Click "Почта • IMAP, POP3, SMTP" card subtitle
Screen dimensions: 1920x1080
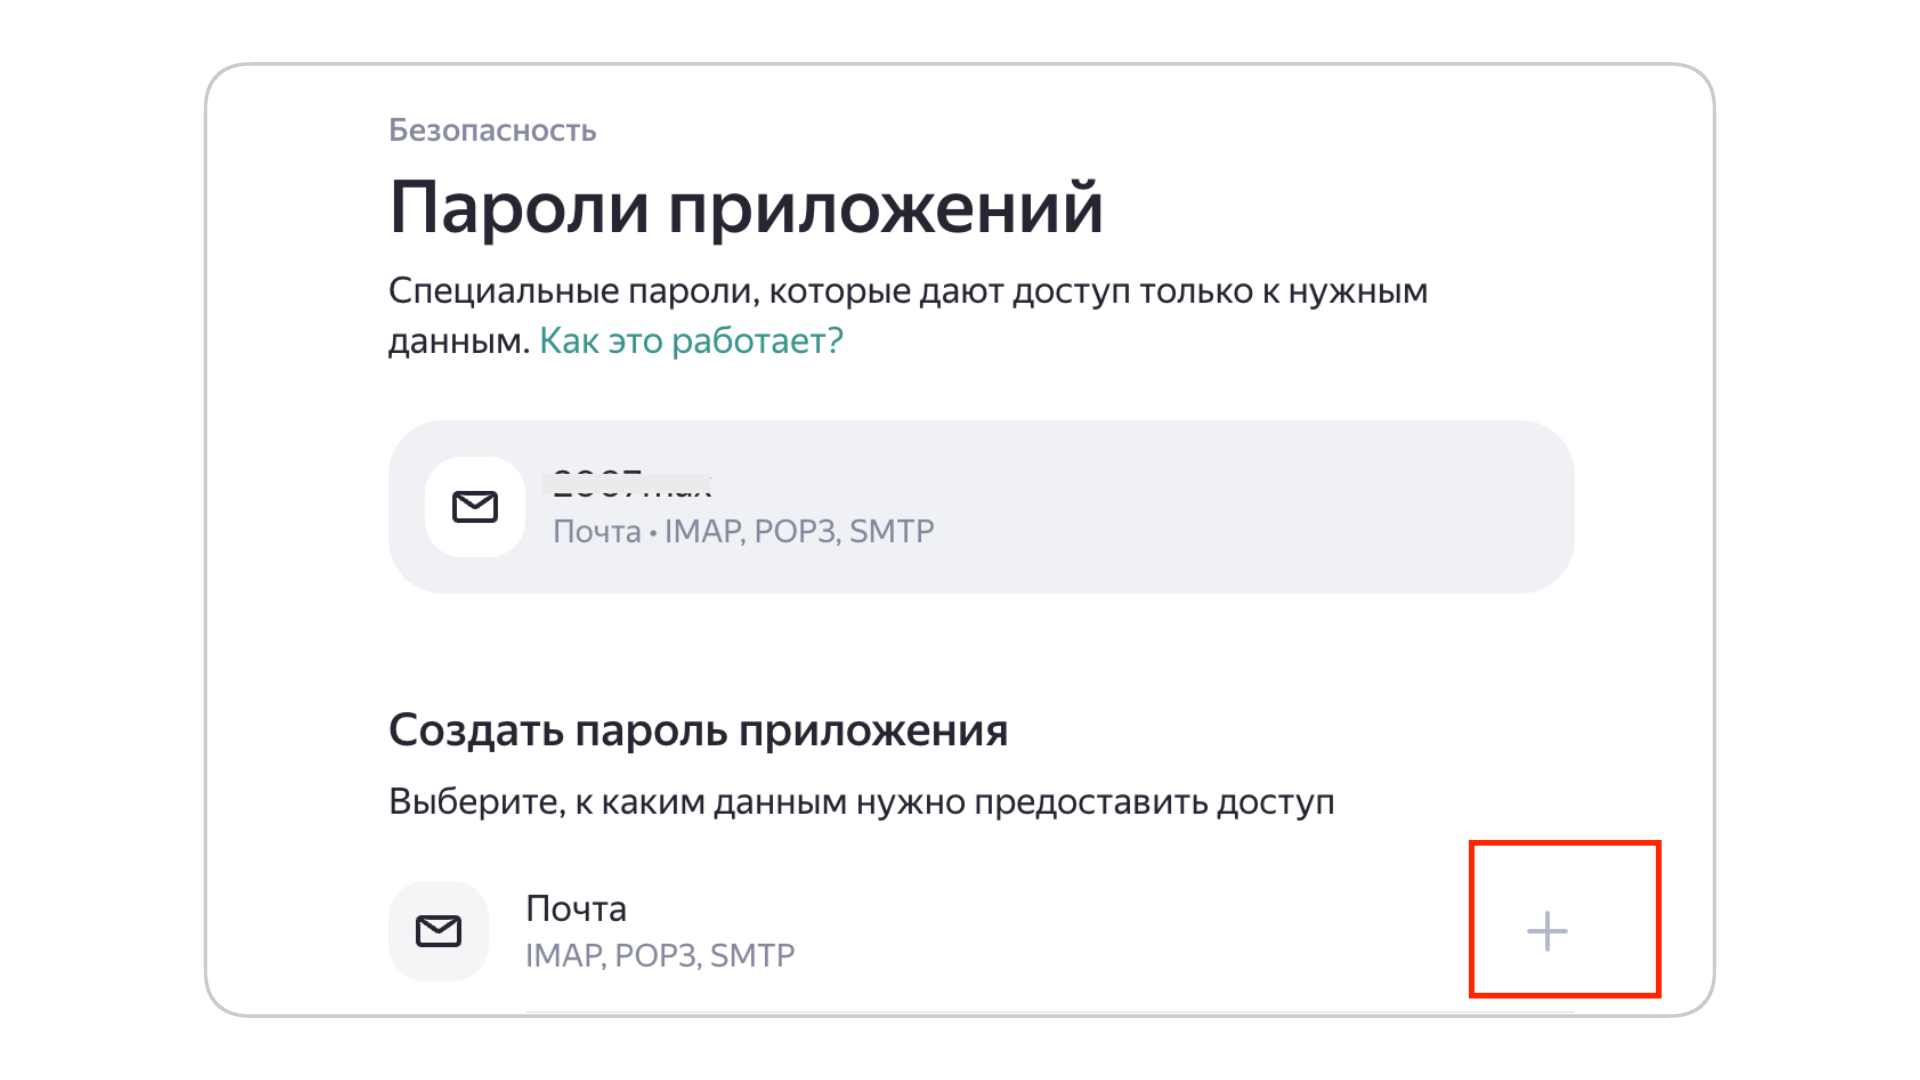[743, 531]
